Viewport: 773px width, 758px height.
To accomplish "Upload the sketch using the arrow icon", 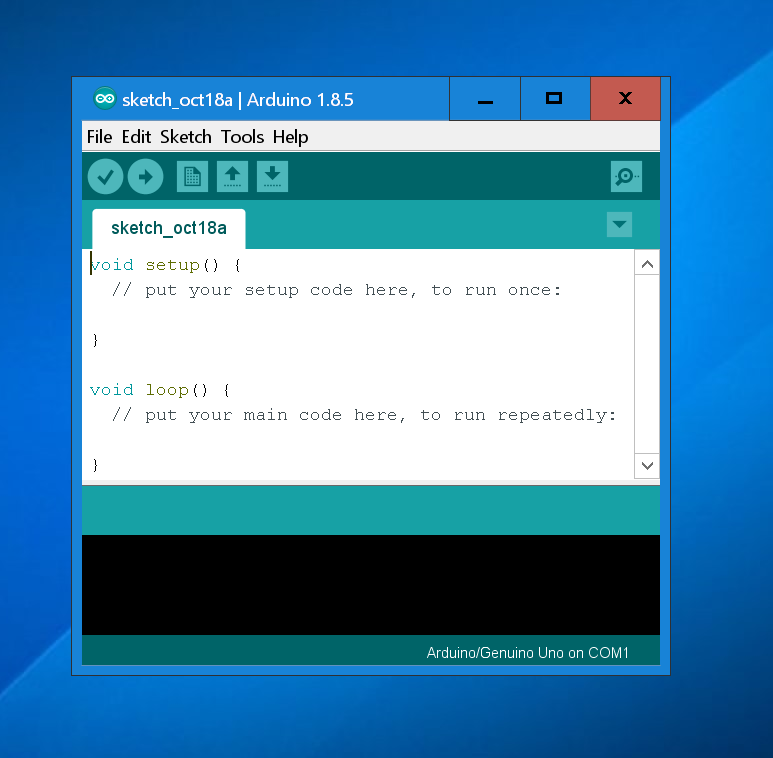I will tap(145, 177).
